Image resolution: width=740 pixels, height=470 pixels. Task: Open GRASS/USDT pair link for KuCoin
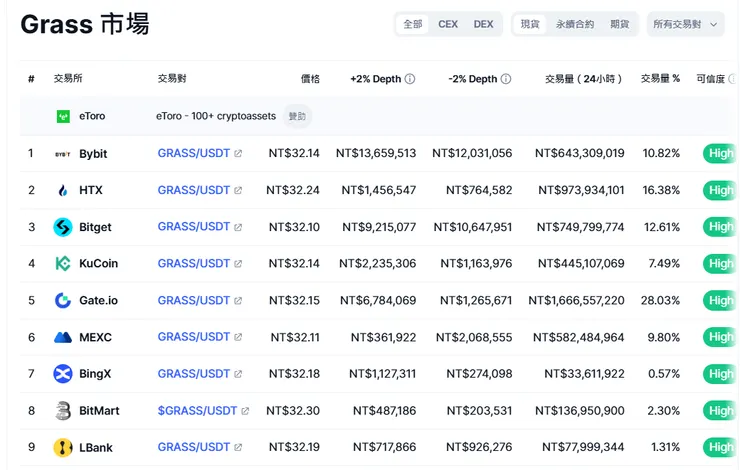[193, 263]
